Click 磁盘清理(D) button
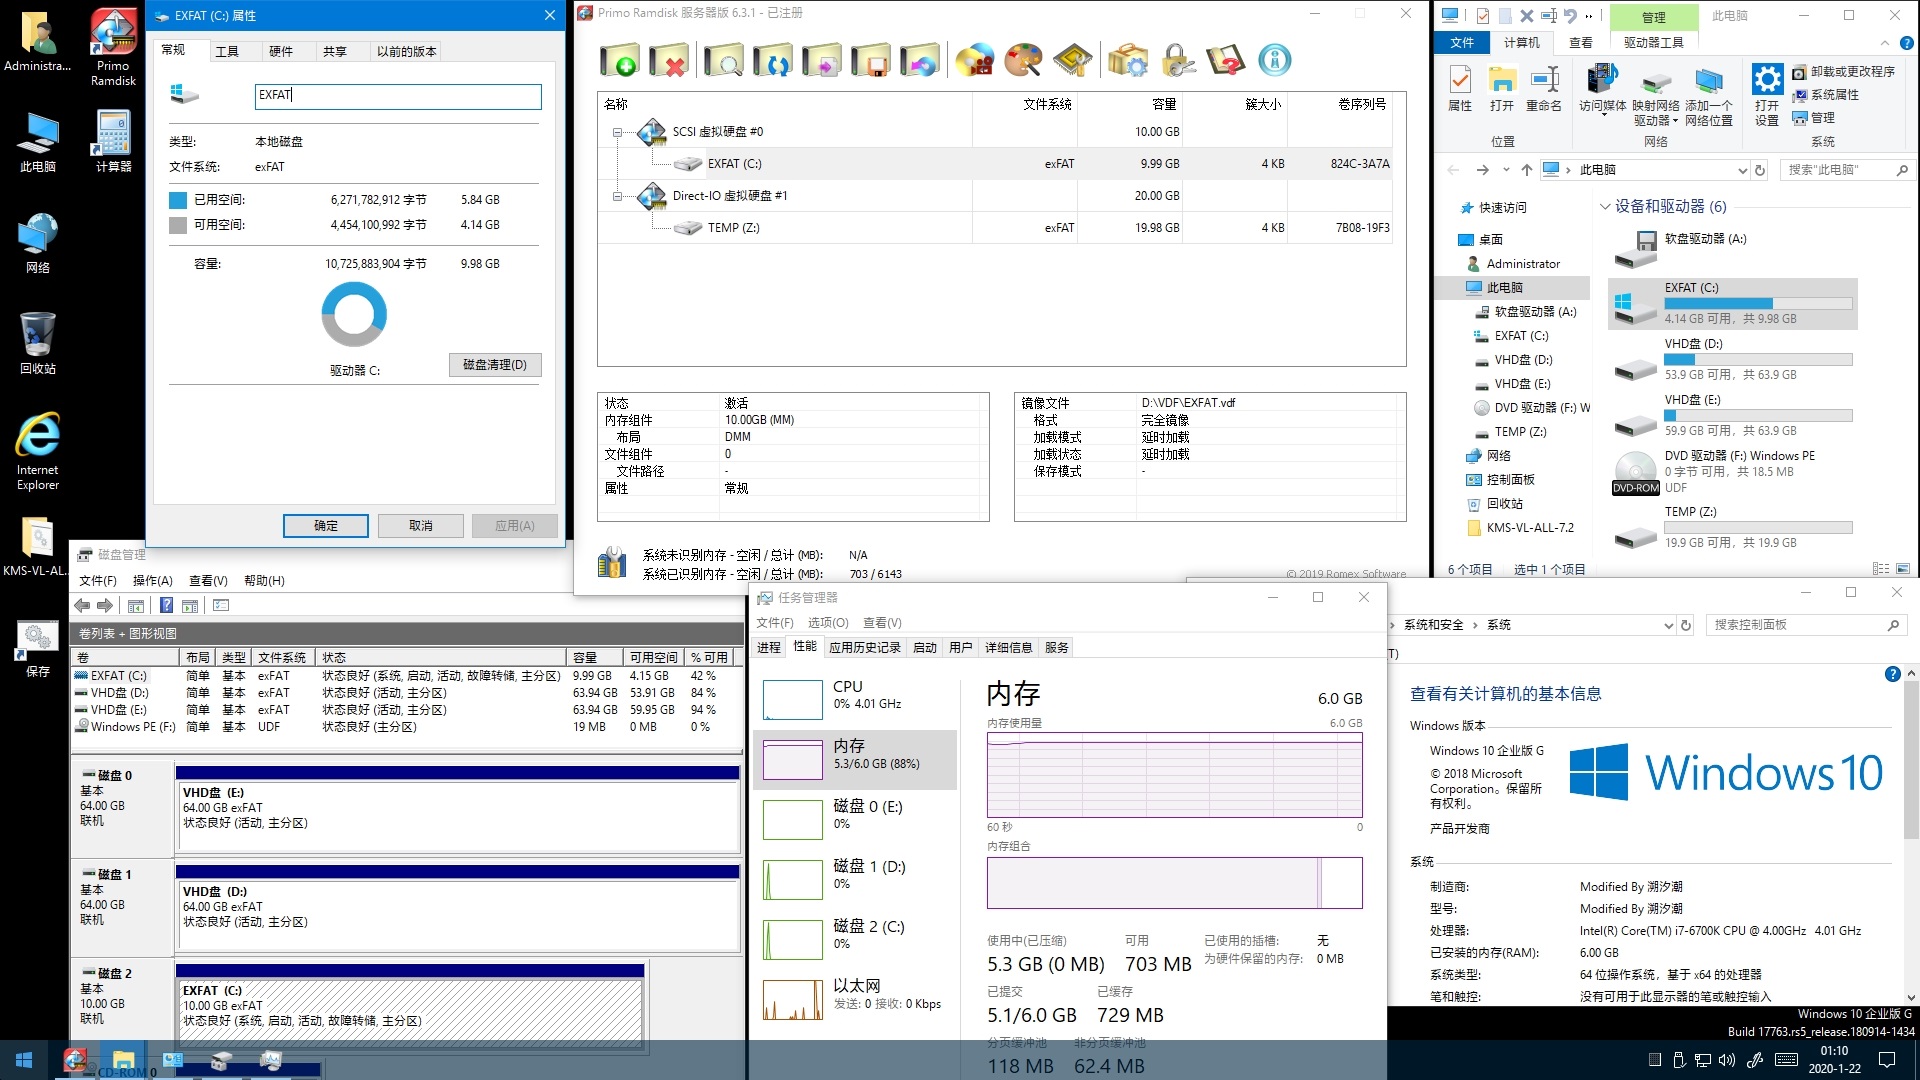Viewport: 1920px width, 1080px height. tap(495, 365)
